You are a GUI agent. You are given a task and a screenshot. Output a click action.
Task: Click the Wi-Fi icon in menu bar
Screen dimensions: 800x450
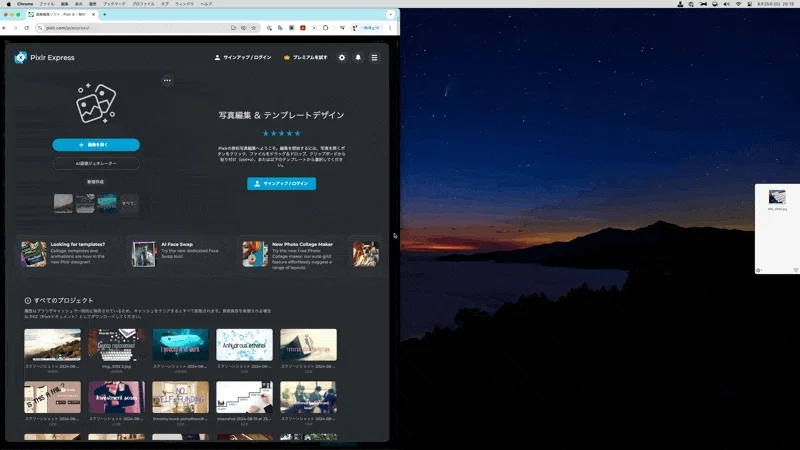coord(738,4)
